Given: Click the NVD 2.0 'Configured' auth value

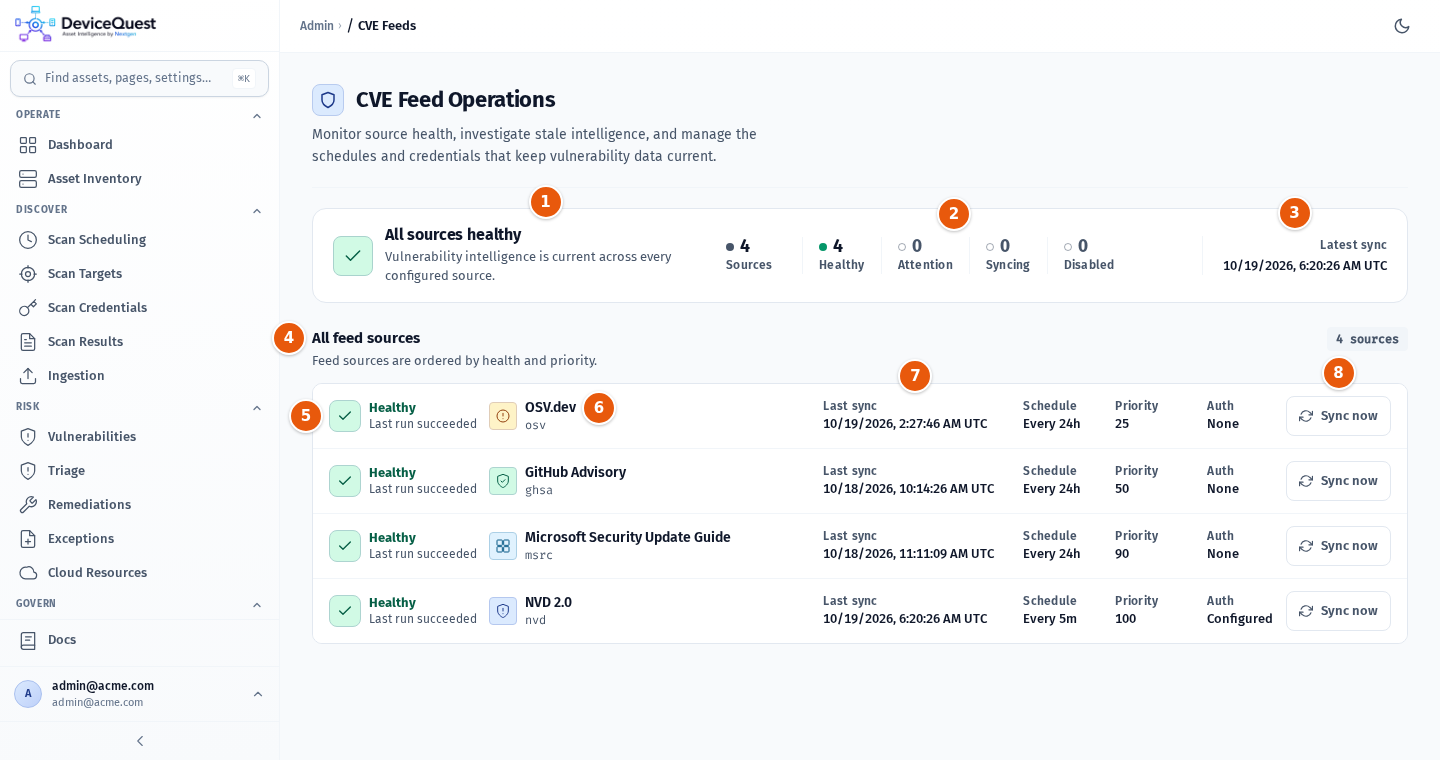Looking at the screenshot, I should tap(1240, 619).
